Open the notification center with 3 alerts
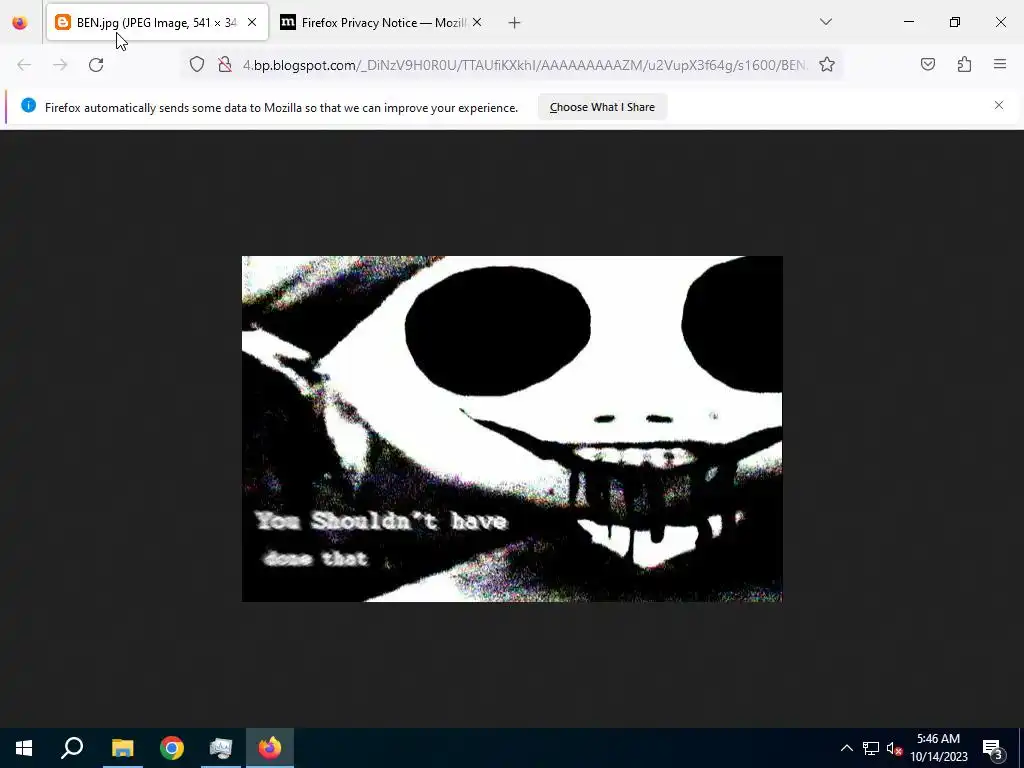This screenshot has height=768, width=1024. (x=993, y=748)
